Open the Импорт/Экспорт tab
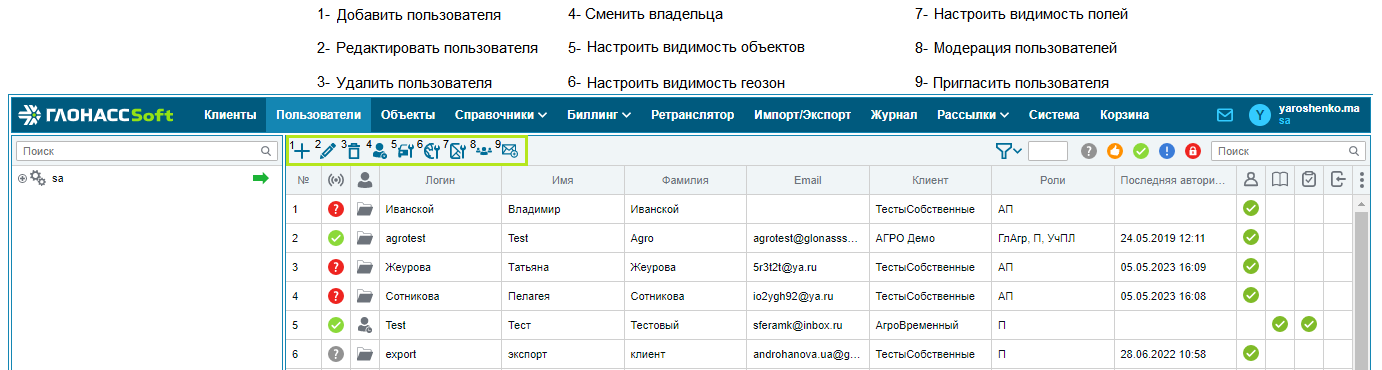 803,115
